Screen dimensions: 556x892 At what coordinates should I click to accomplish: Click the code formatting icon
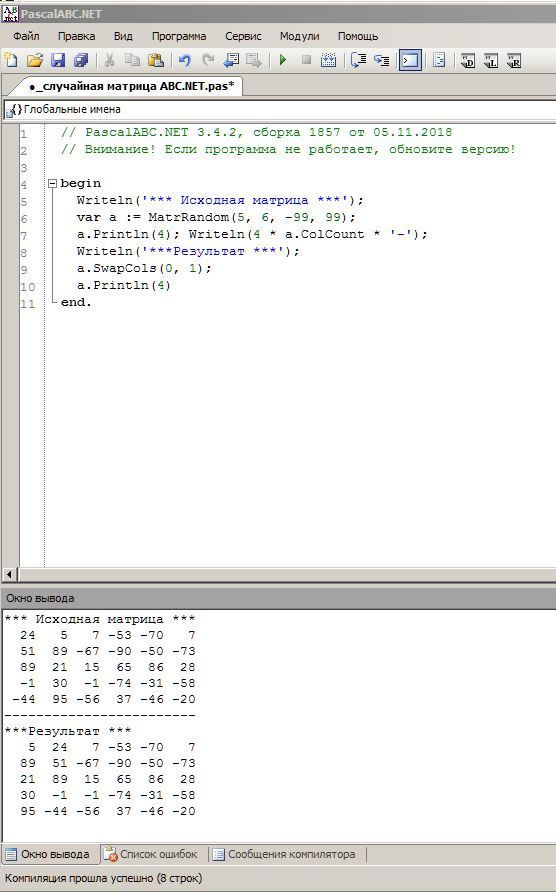pos(439,60)
